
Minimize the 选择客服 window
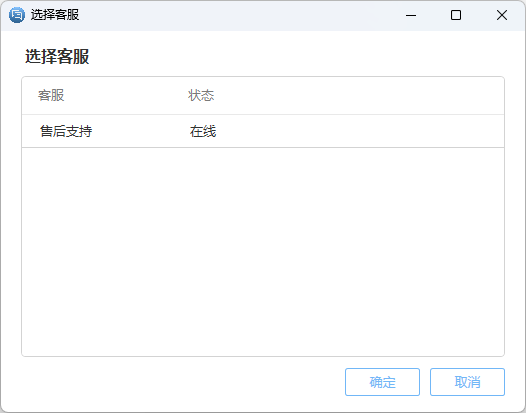(411, 15)
